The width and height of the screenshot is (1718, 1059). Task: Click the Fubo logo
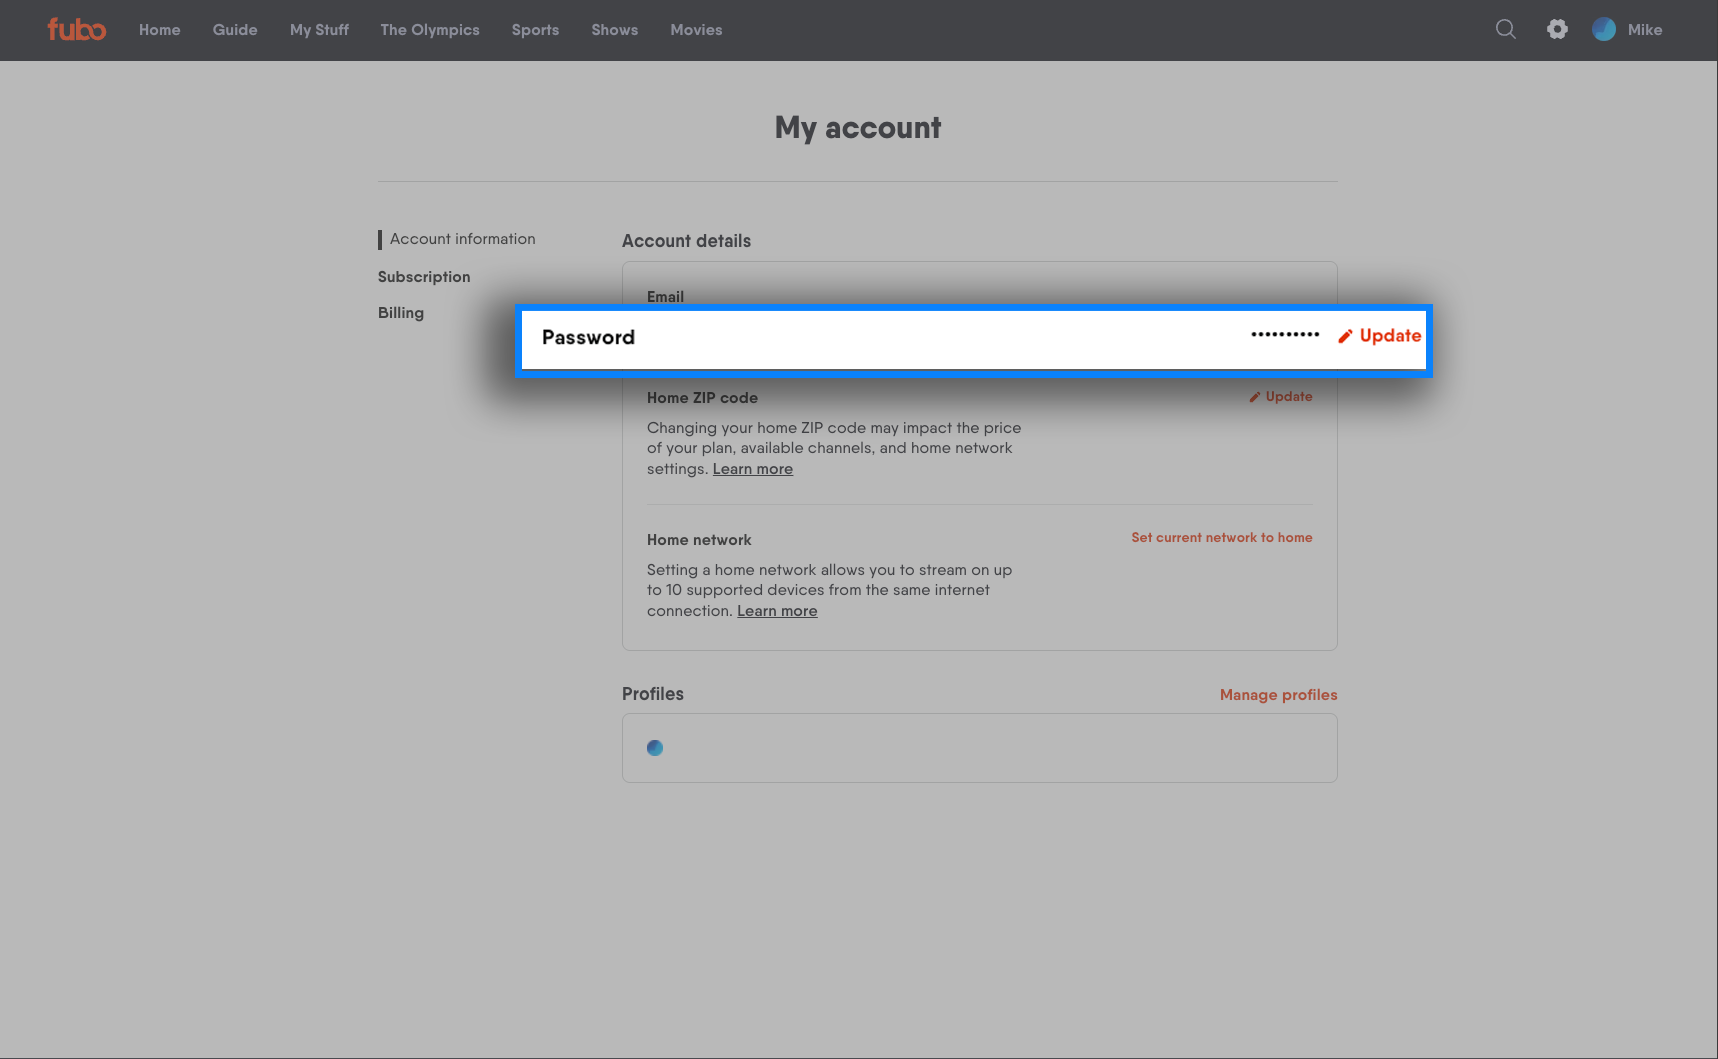[x=77, y=30]
